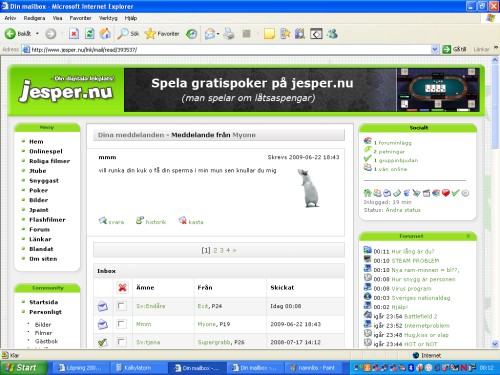
Task: Open the Forum sidebar link
Action: pos(39,229)
